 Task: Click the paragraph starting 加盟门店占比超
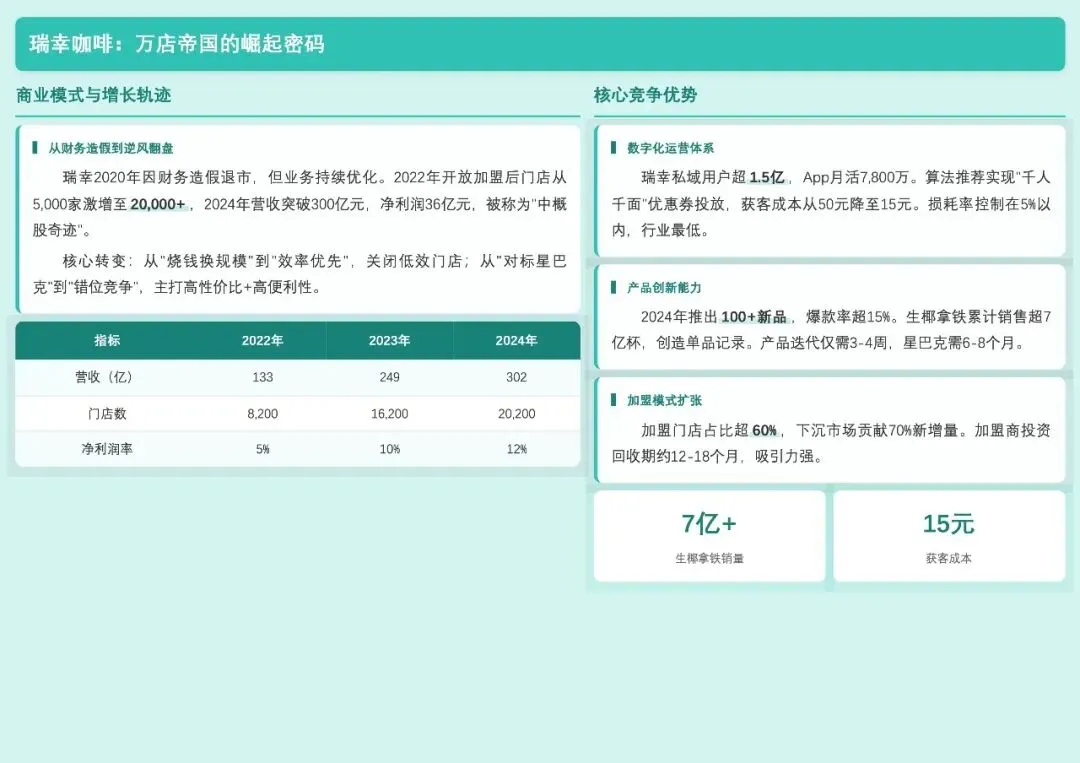click(831, 443)
